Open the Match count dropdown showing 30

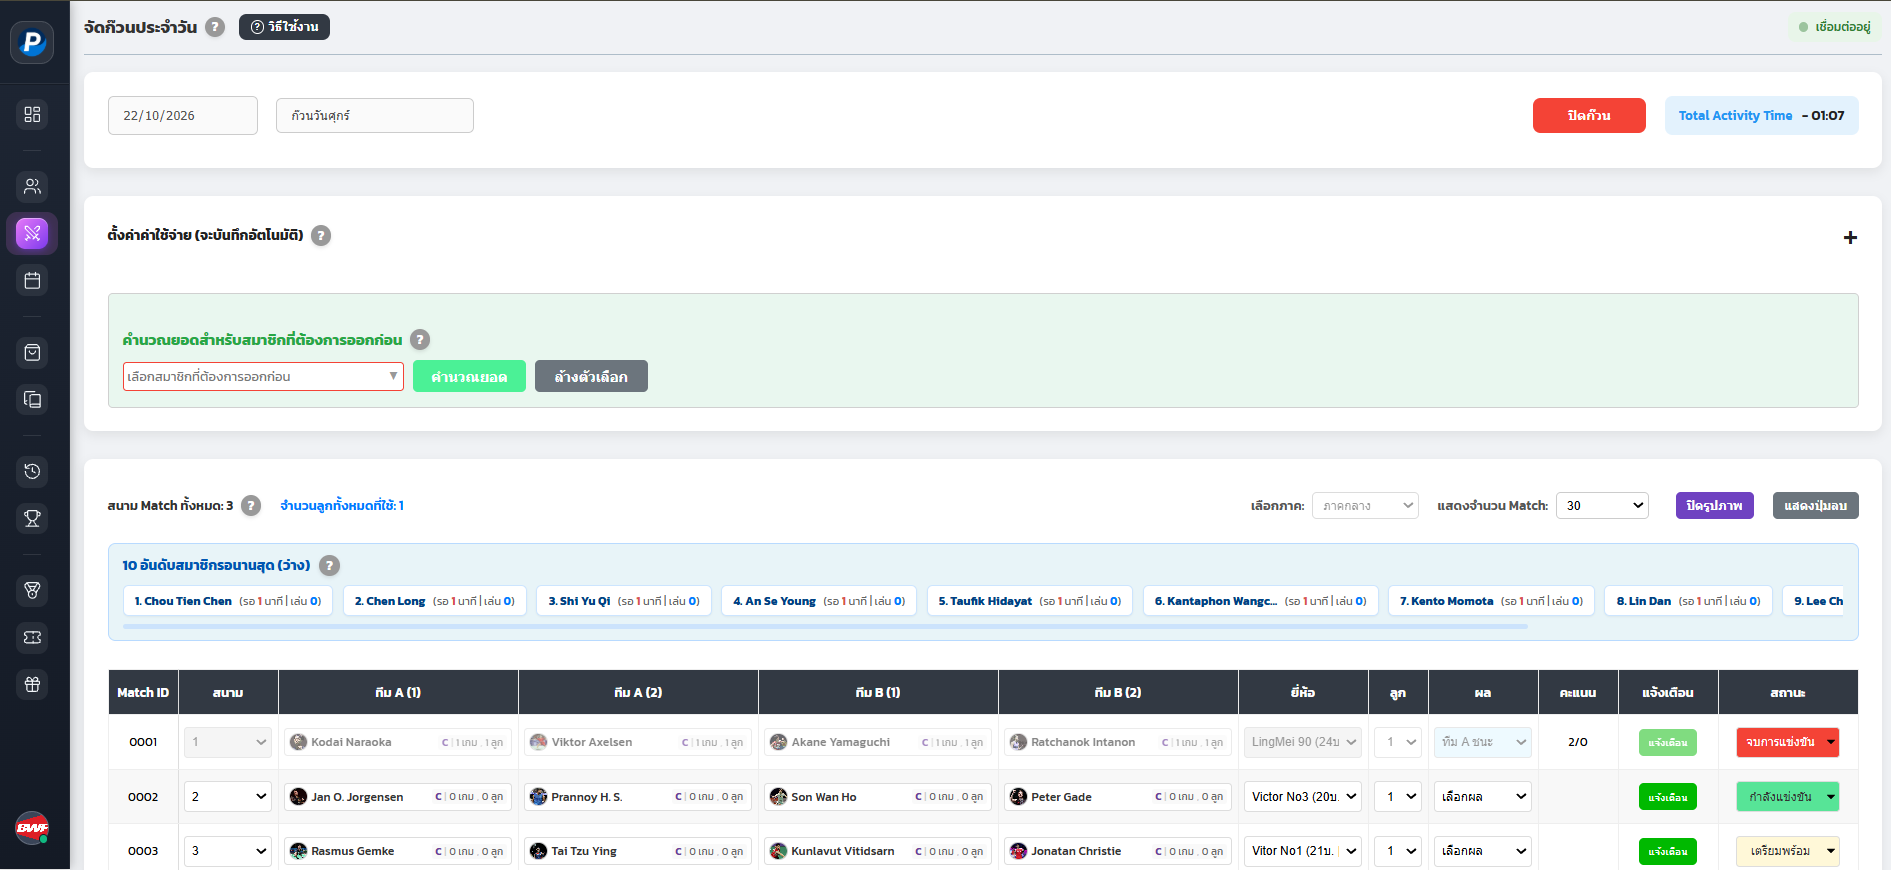1602,506
